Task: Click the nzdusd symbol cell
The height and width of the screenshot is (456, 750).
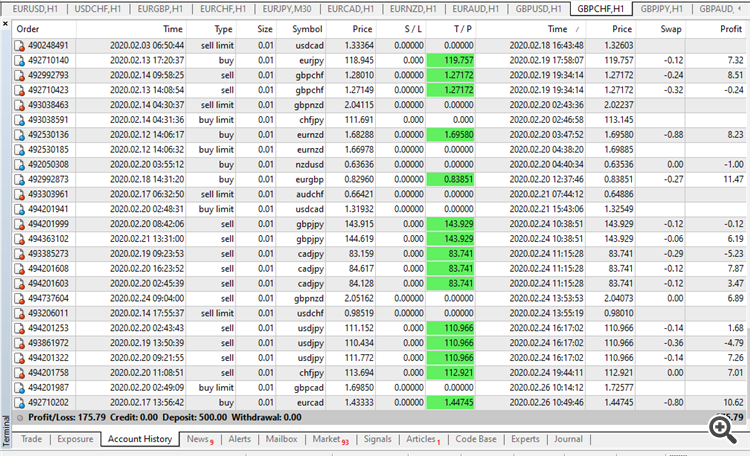Action: click(x=301, y=165)
